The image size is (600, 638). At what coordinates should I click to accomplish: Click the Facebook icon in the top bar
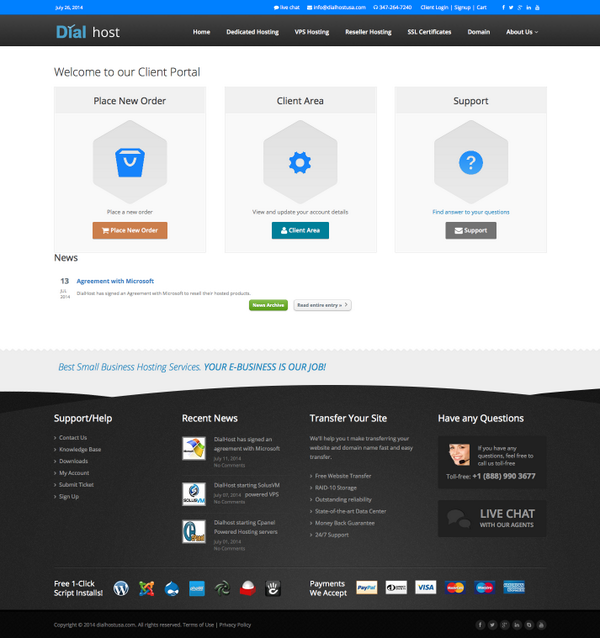(x=503, y=7)
